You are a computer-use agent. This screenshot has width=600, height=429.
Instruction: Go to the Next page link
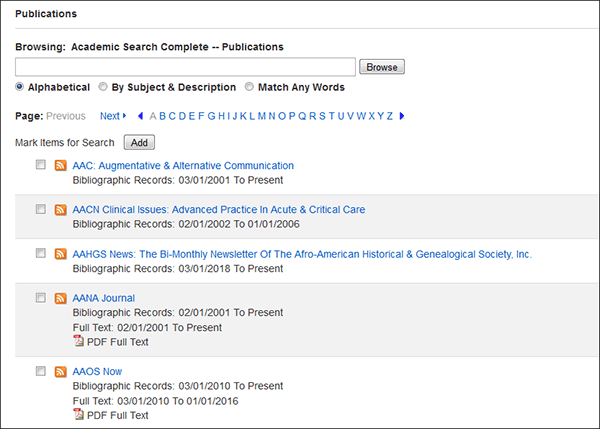pos(113,116)
